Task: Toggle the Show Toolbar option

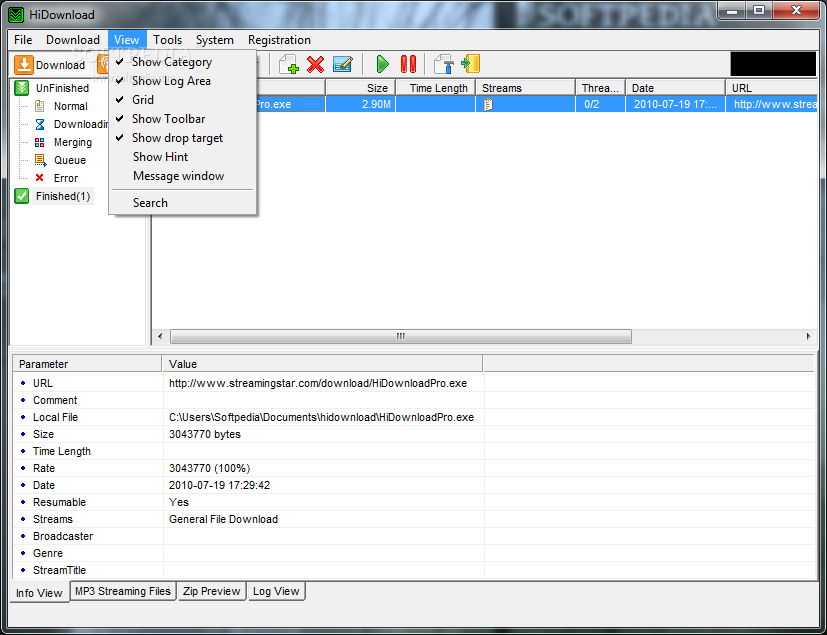Action: click(x=182, y=119)
